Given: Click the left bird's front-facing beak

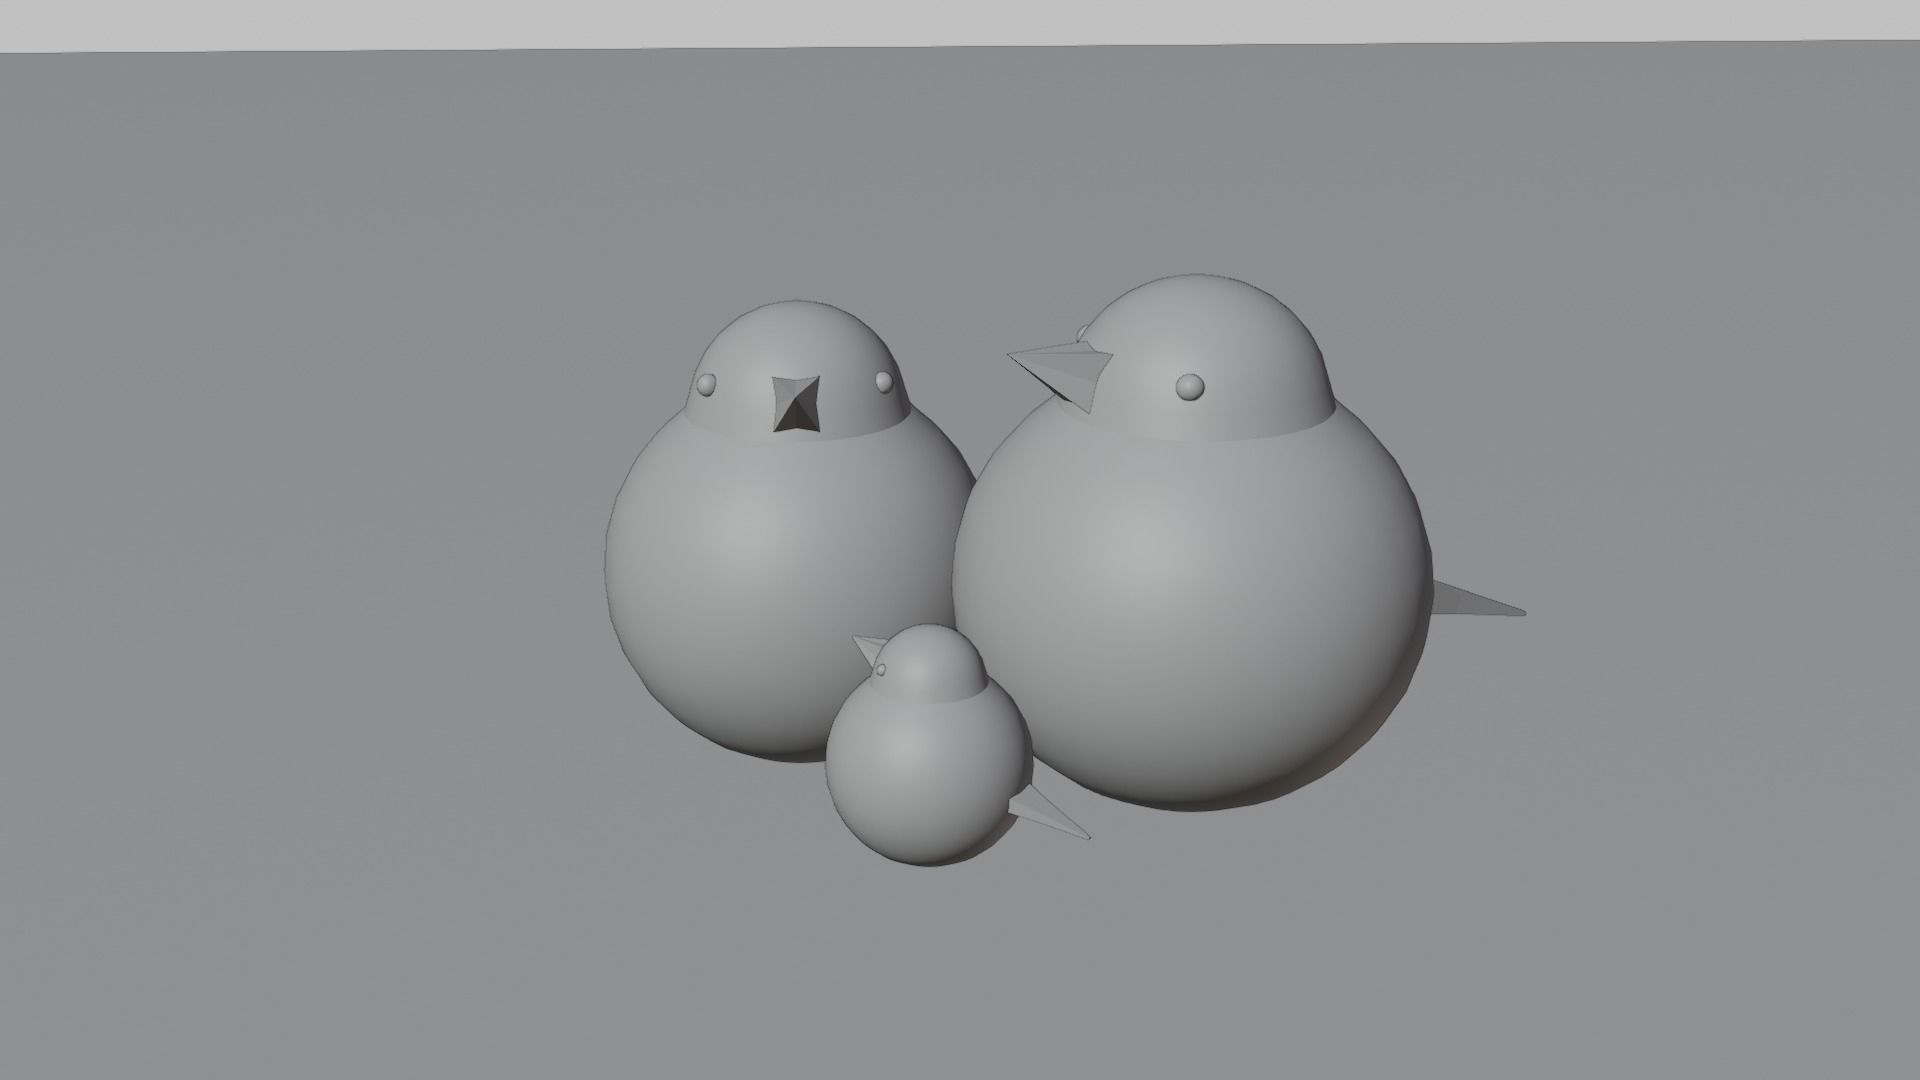Looking at the screenshot, I should pos(796,405).
